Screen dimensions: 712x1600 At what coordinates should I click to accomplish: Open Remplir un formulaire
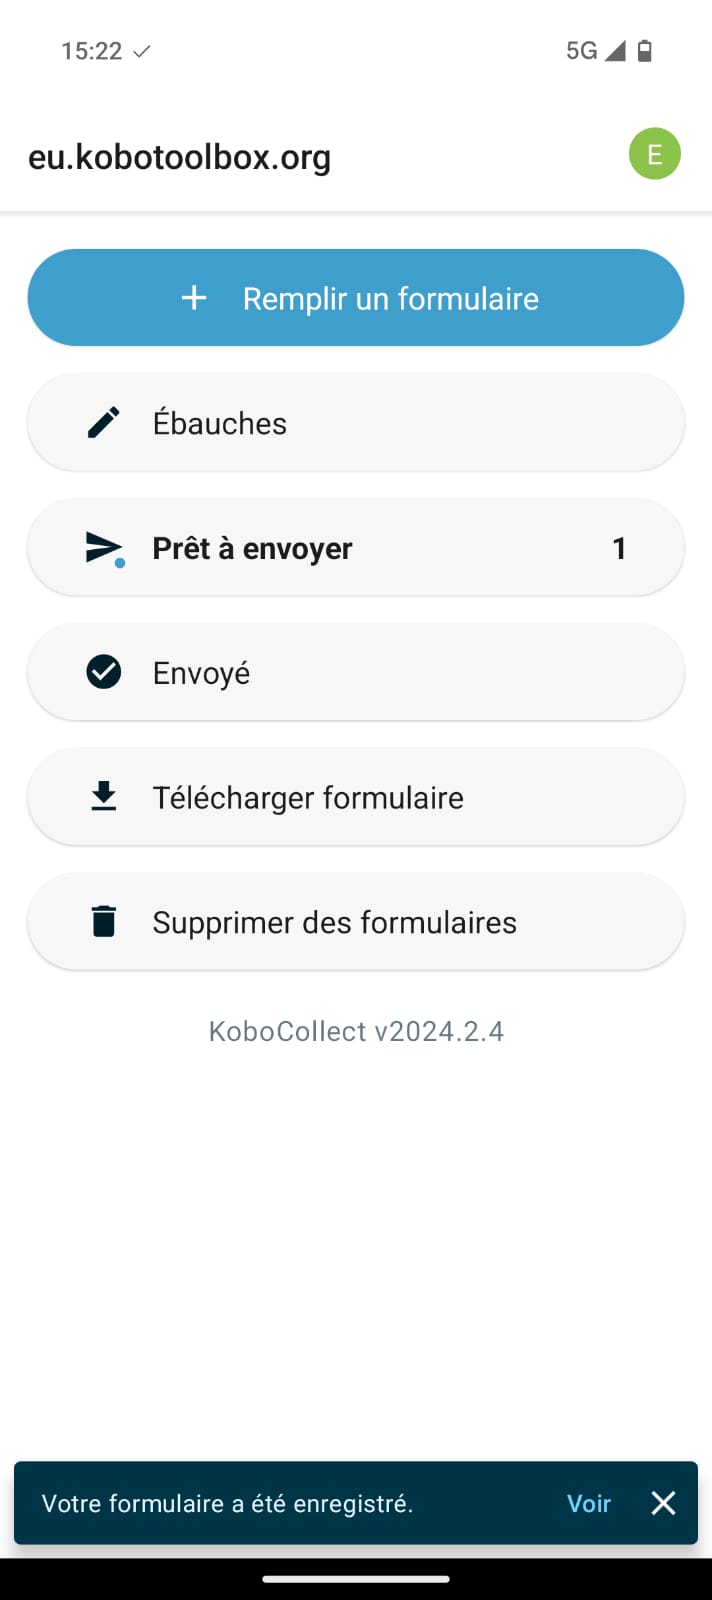[390, 298]
